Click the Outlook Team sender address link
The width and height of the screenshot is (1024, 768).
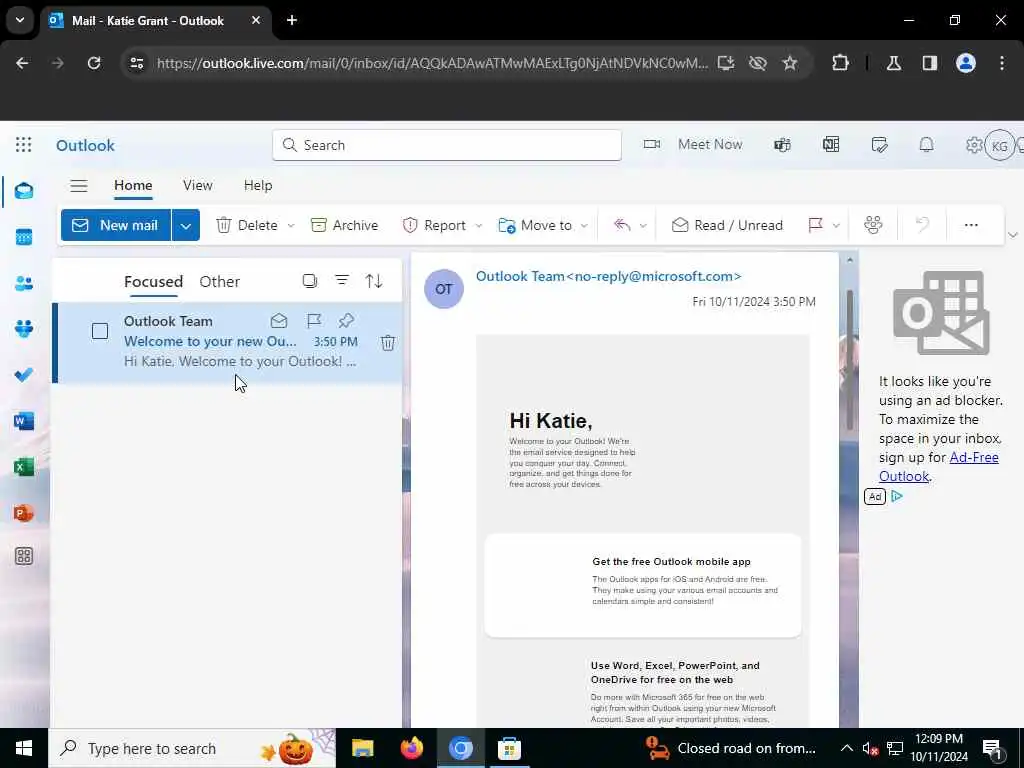(x=609, y=276)
